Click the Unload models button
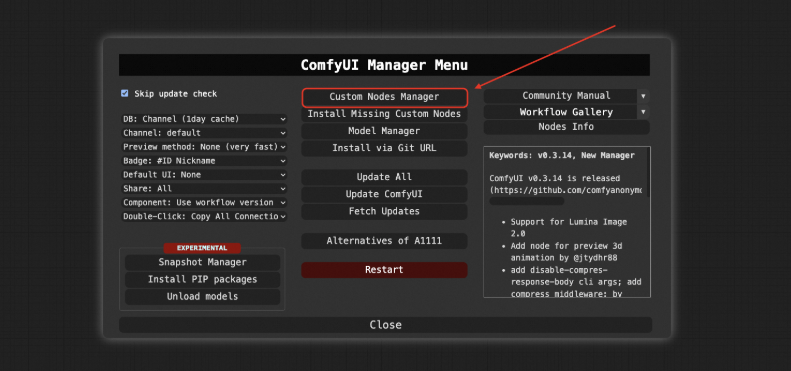Image resolution: width=791 pixels, height=371 pixels. click(202, 297)
